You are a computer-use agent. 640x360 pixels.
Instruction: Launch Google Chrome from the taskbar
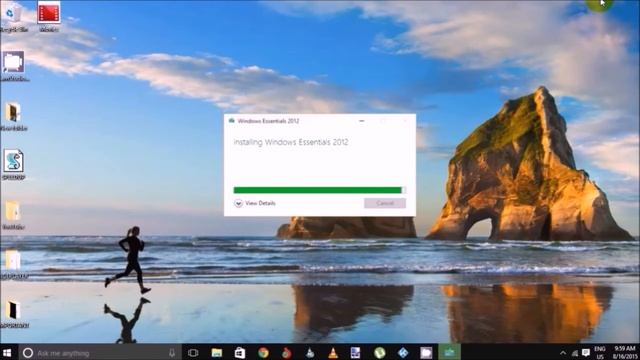(263, 353)
